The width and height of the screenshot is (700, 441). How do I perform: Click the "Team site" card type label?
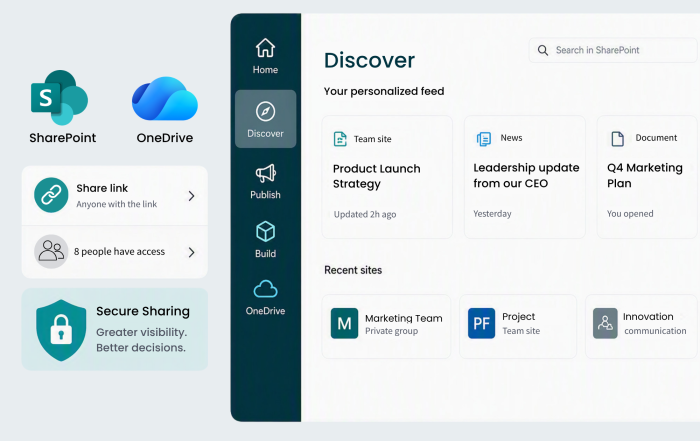[372, 139]
